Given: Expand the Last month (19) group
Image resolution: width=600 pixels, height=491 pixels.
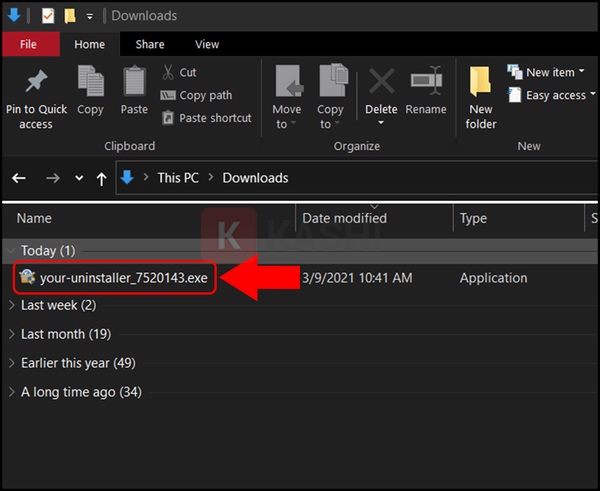Looking at the screenshot, I should 11,334.
